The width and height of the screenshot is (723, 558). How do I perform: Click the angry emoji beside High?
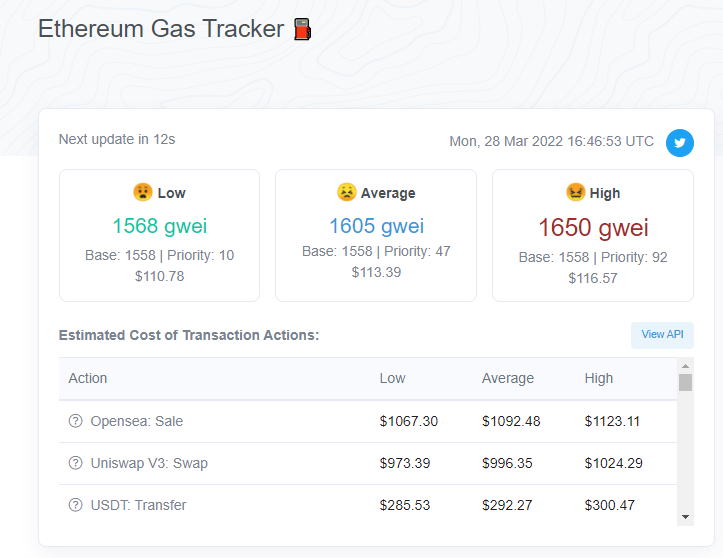[x=576, y=192]
